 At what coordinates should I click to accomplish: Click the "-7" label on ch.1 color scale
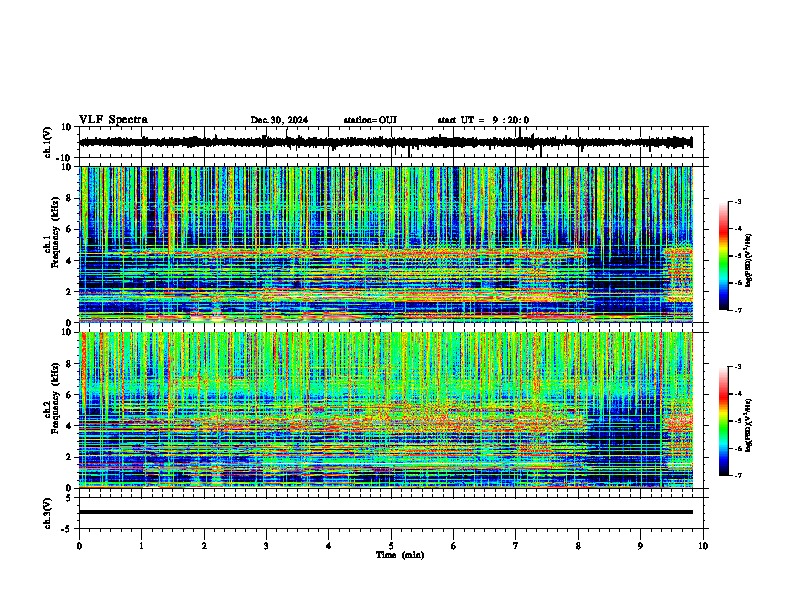point(737,310)
